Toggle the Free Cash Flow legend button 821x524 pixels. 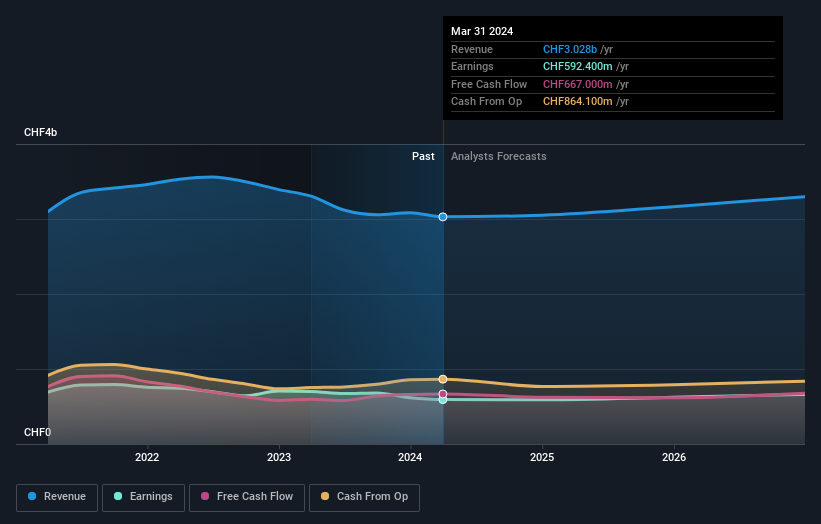point(247,497)
